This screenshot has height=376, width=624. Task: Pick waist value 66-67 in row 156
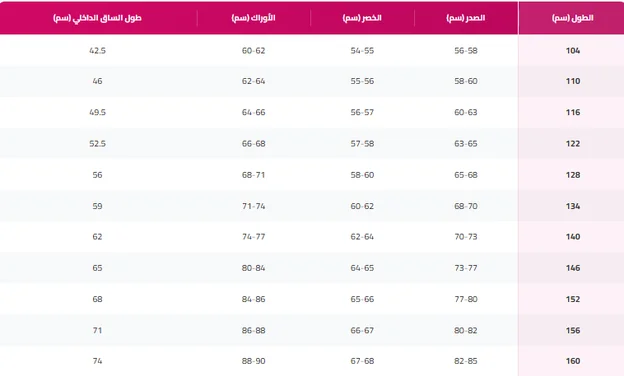pos(362,331)
